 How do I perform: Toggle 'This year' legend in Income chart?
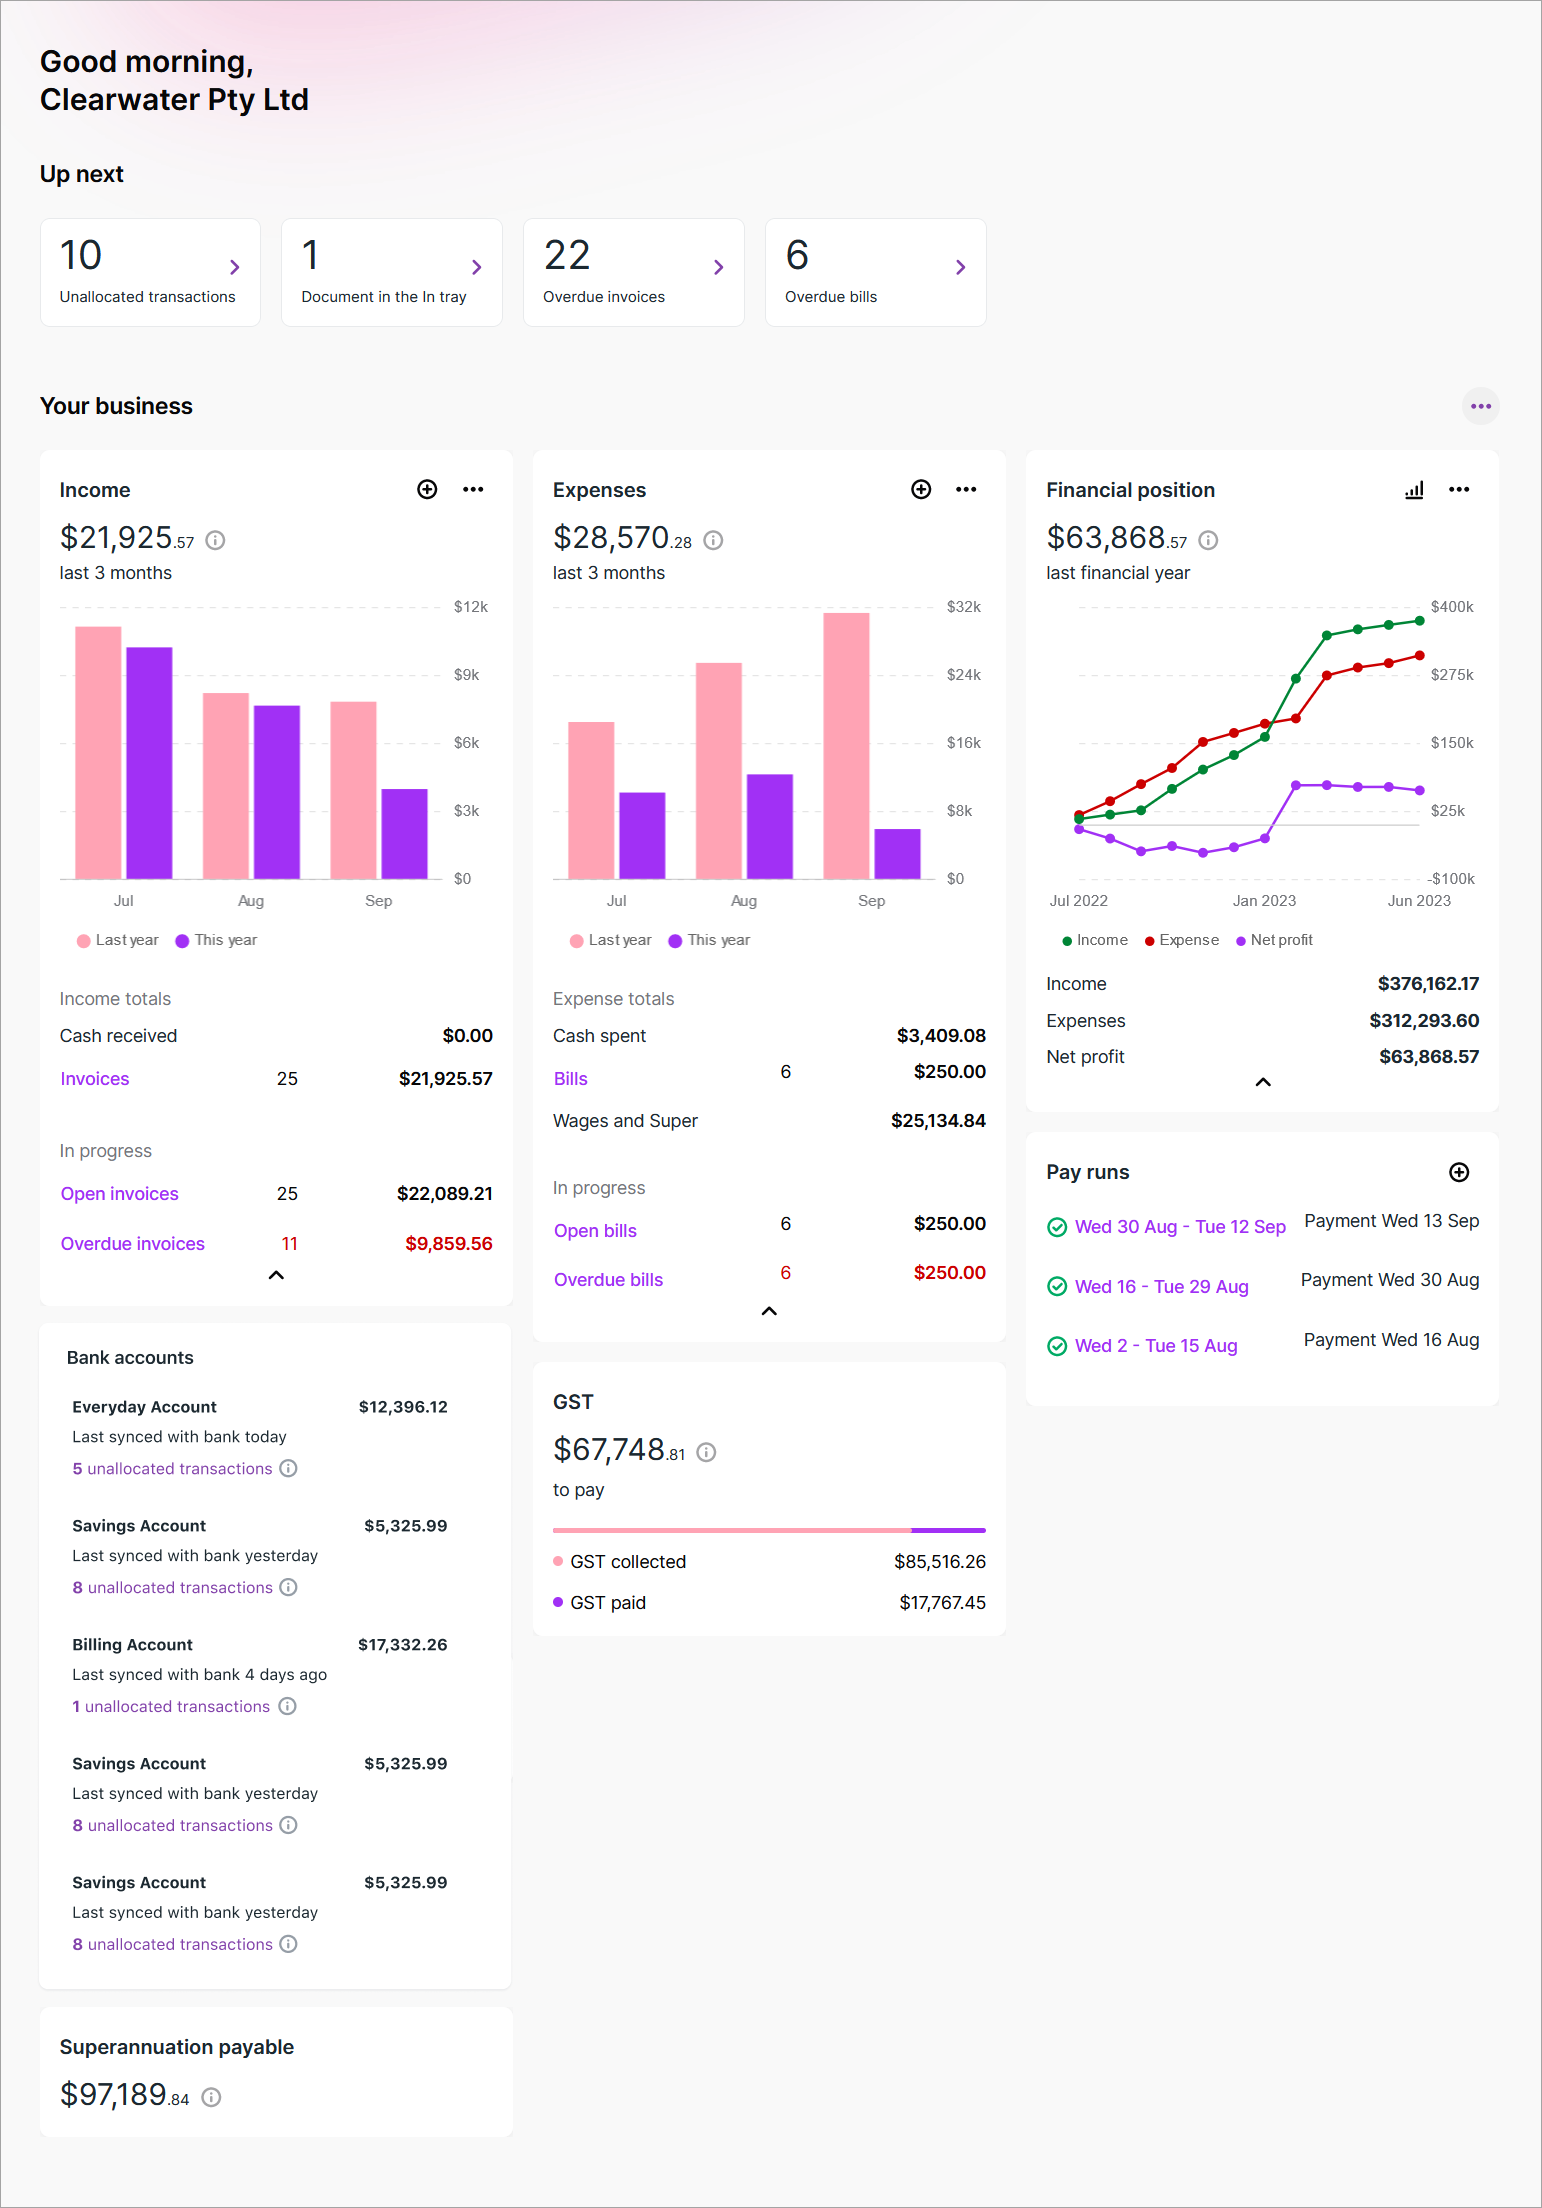tap(216, 940)
